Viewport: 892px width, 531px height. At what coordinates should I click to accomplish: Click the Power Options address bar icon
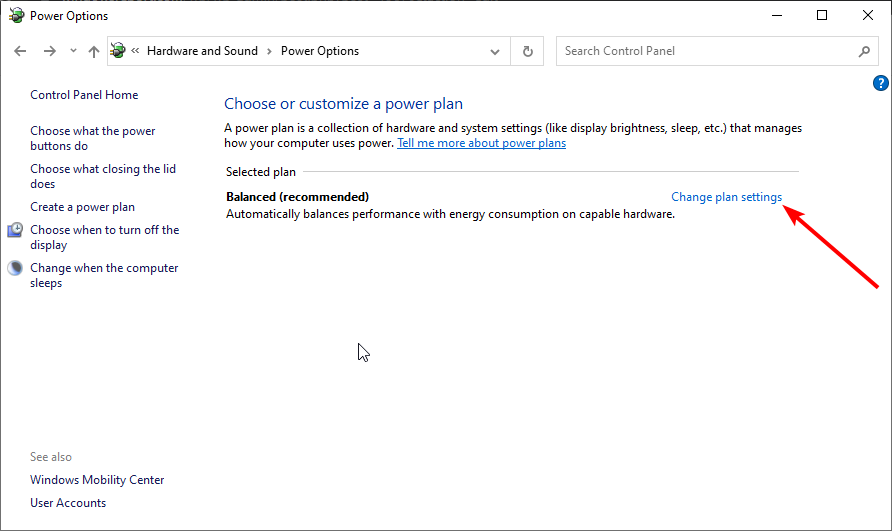click(x=118, y=51)
